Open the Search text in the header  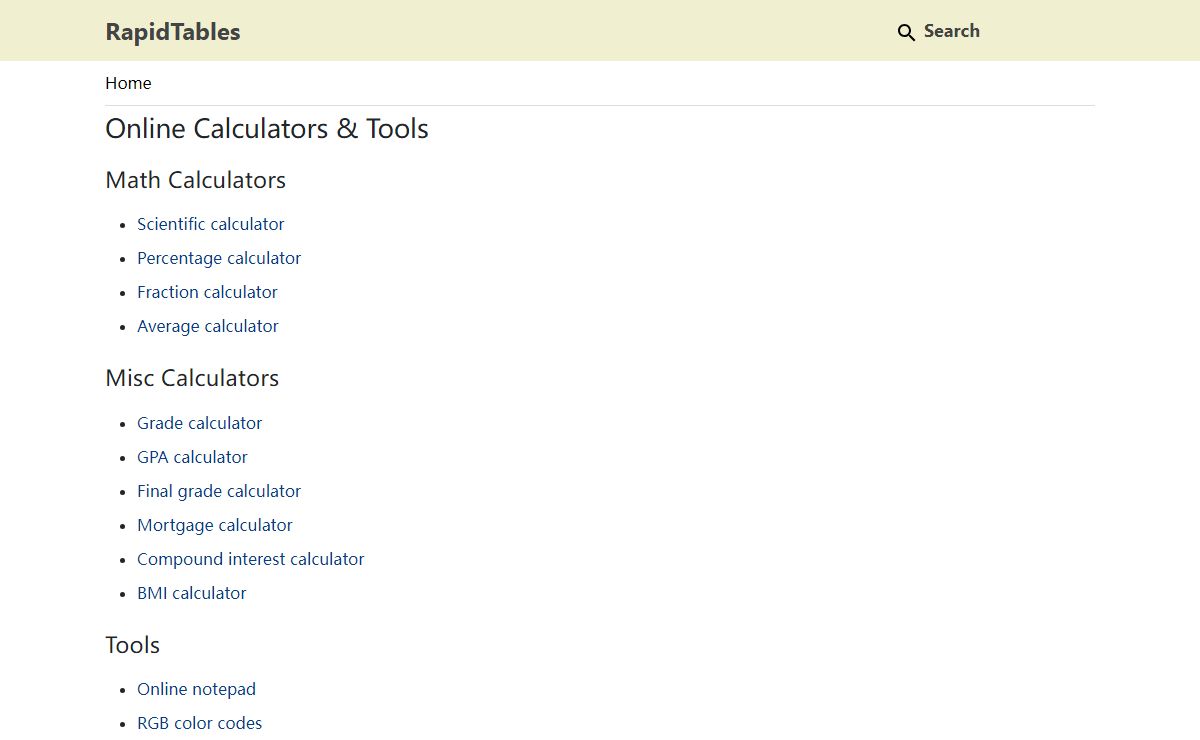pyautogui.click(x=951, y=31)
